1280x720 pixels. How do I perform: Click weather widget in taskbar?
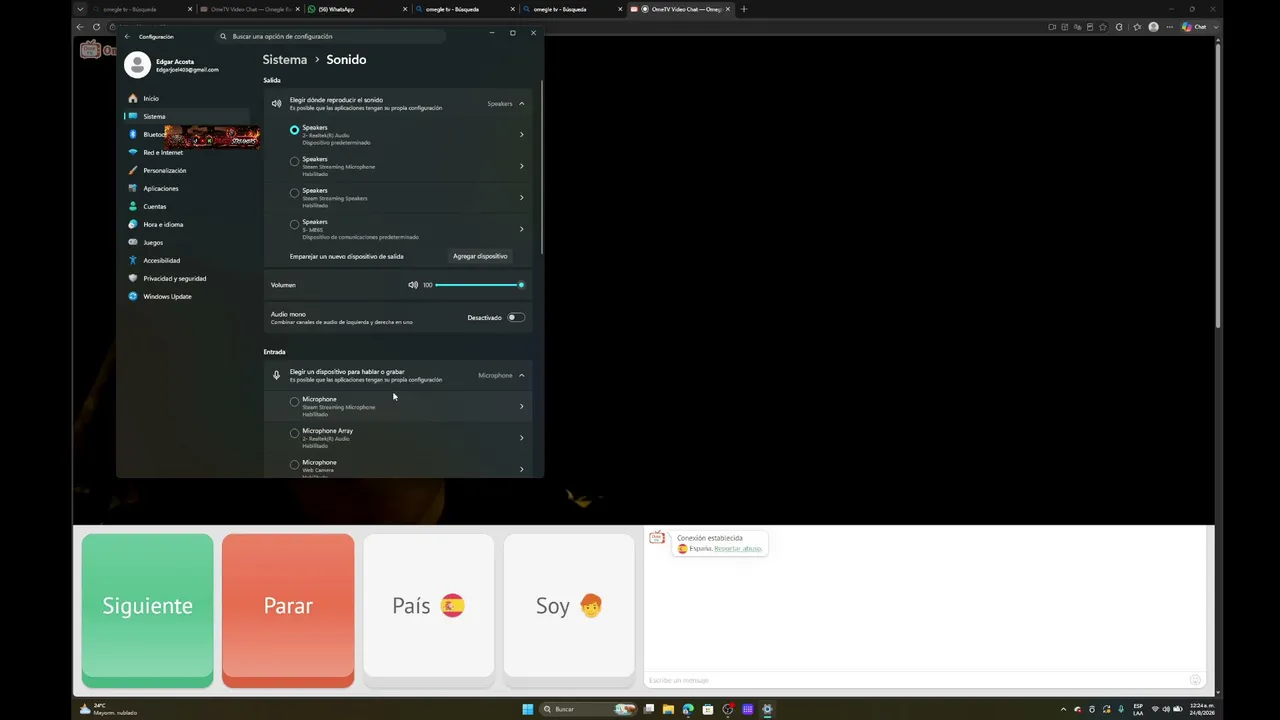pos(108,709)
